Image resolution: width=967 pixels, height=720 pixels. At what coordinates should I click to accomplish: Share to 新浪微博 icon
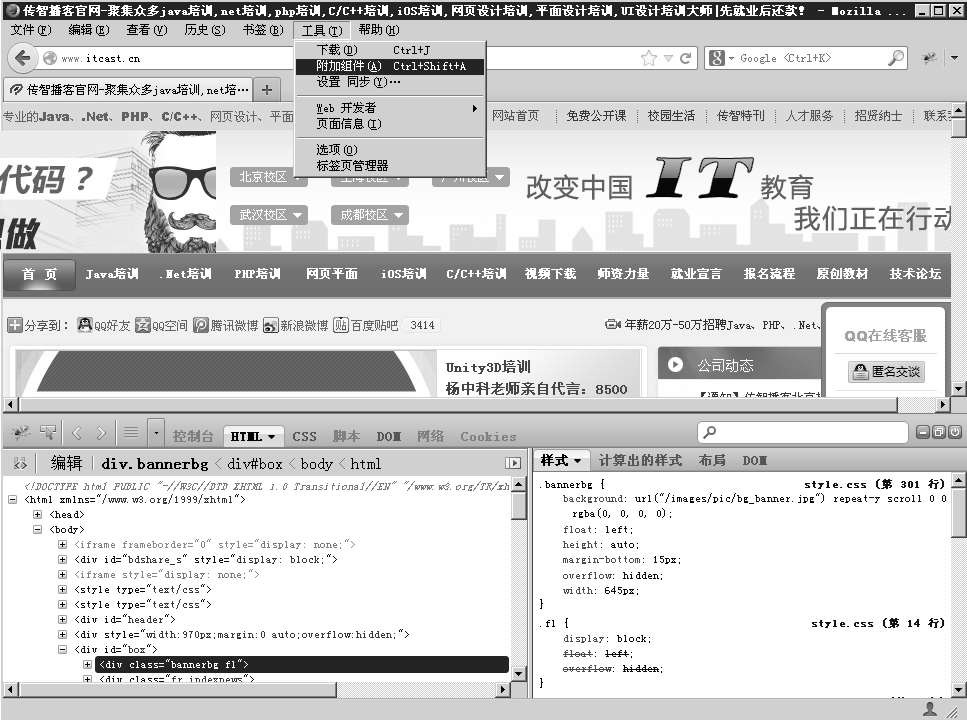click(270, 325)
